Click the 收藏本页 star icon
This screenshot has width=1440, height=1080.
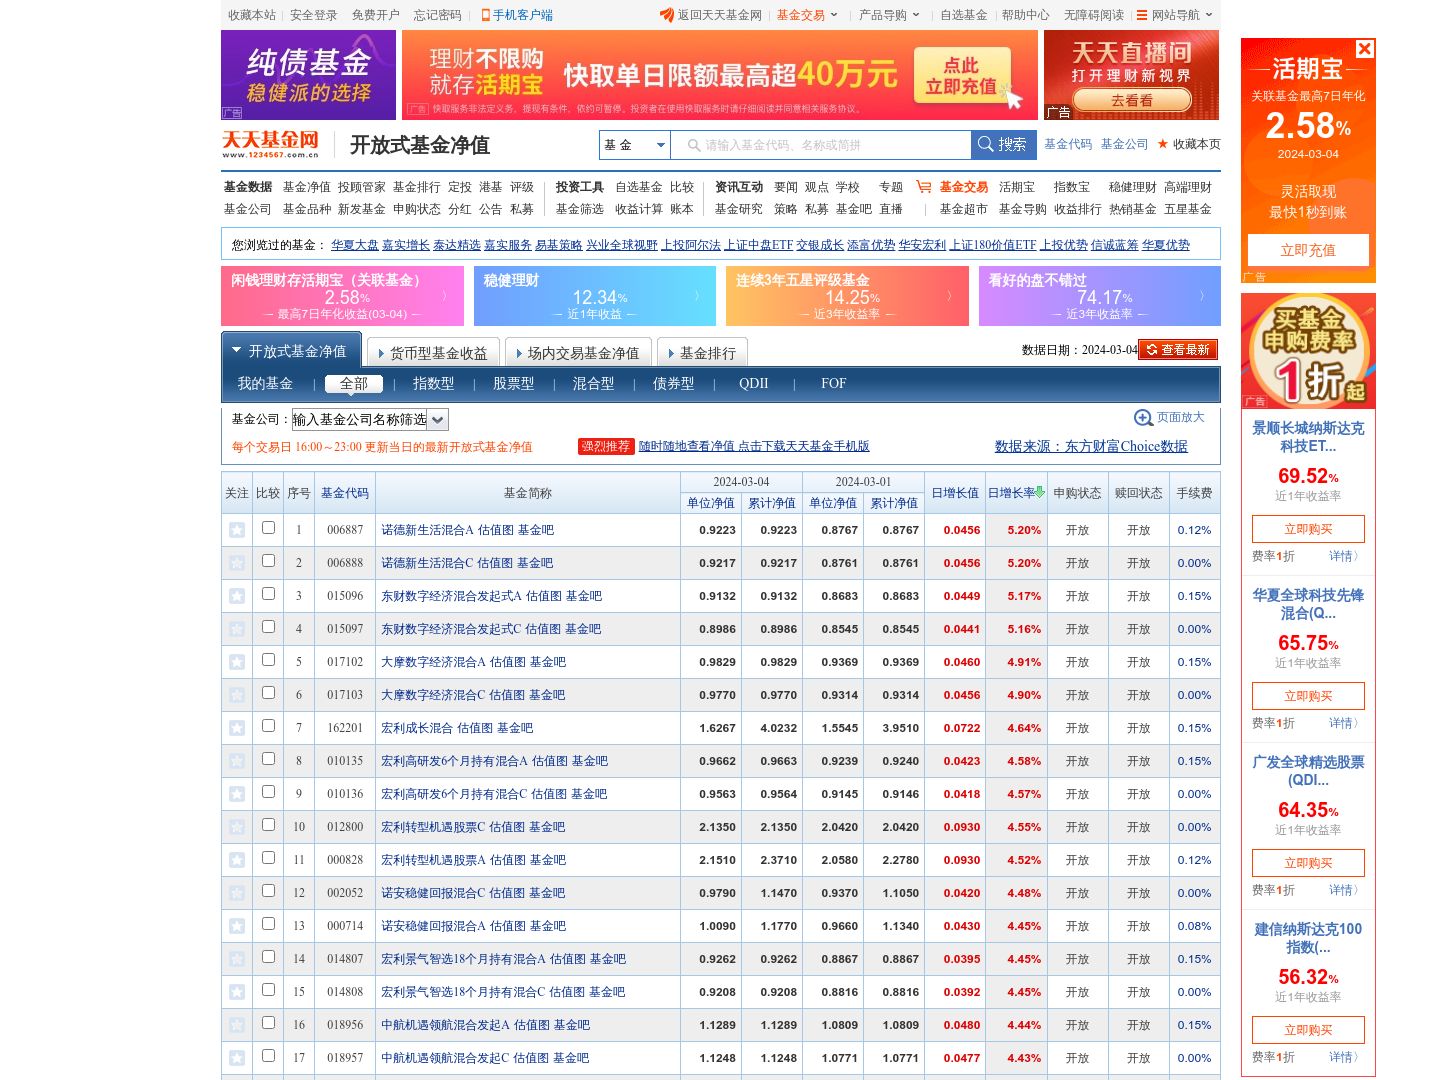tap(1163, 144)
